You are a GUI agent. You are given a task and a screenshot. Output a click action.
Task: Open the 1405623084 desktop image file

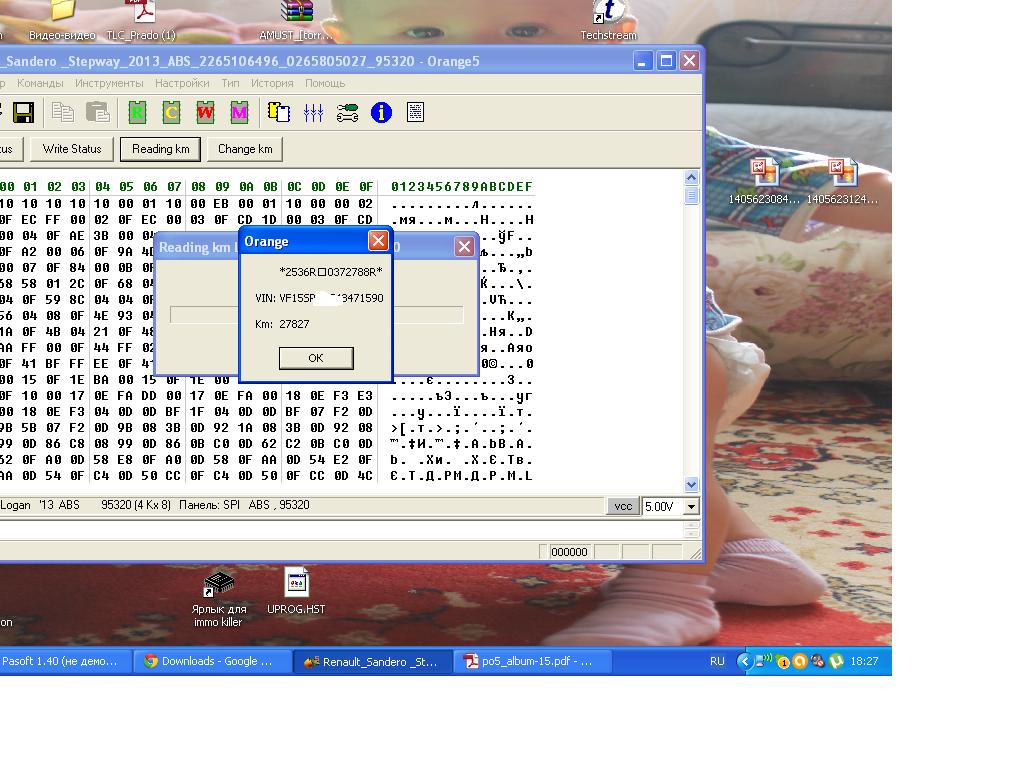[x=763, y=182]
